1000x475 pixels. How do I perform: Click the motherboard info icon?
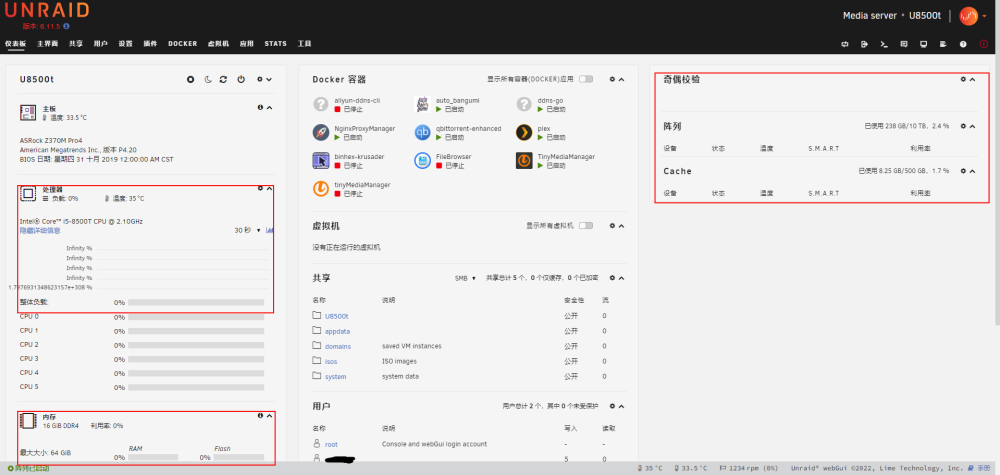260,108
